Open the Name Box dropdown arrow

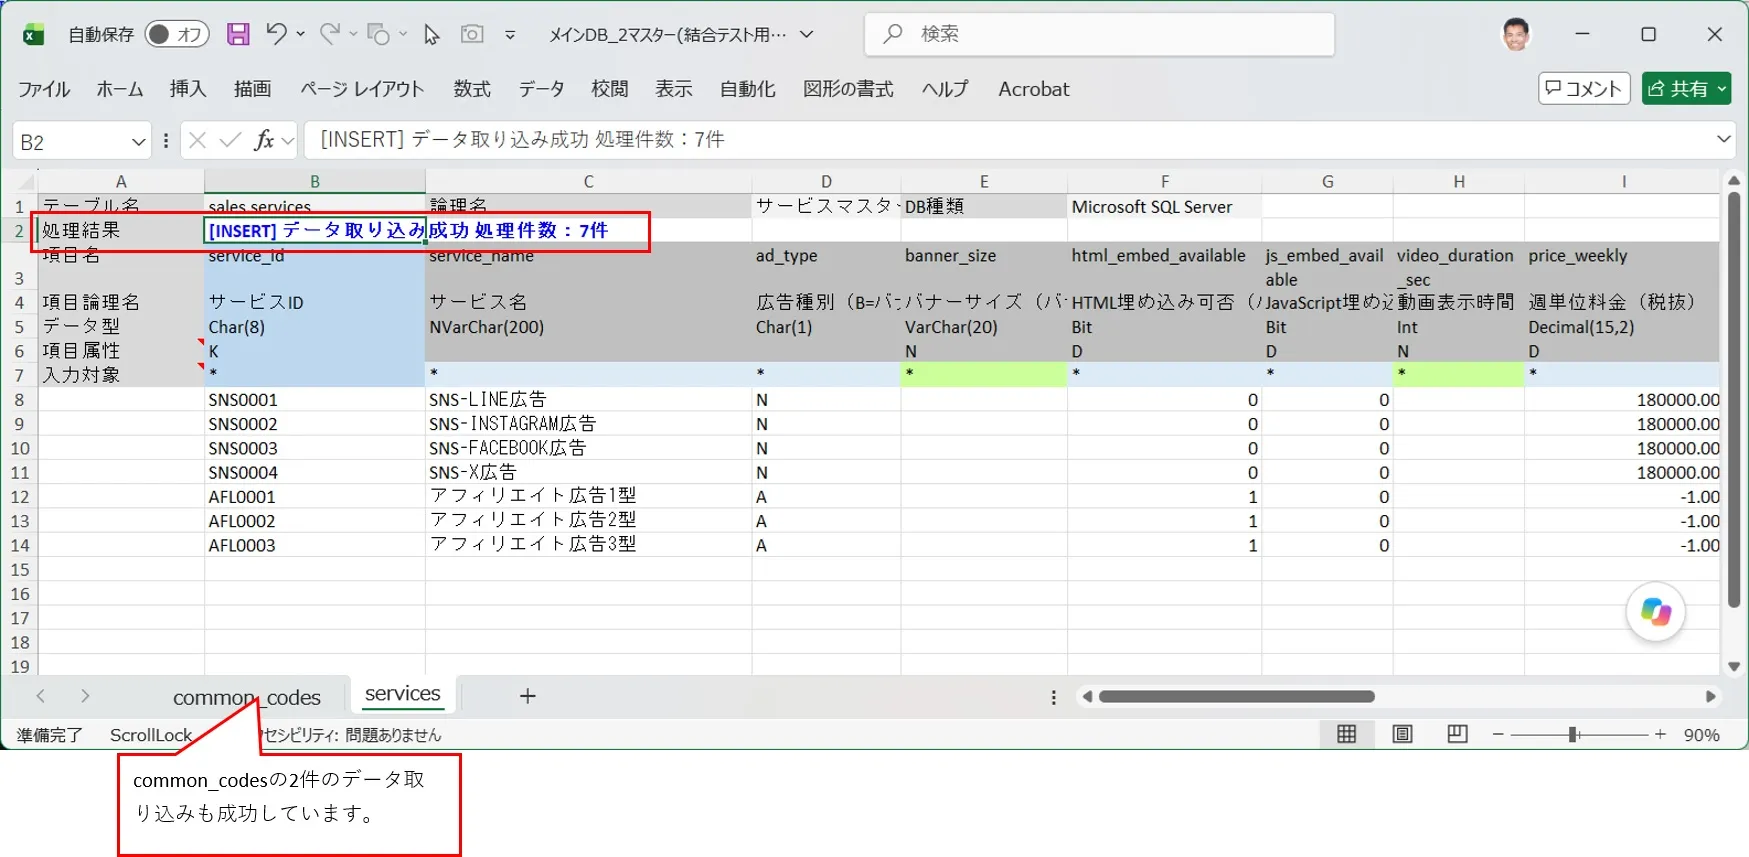pos(138,142)
